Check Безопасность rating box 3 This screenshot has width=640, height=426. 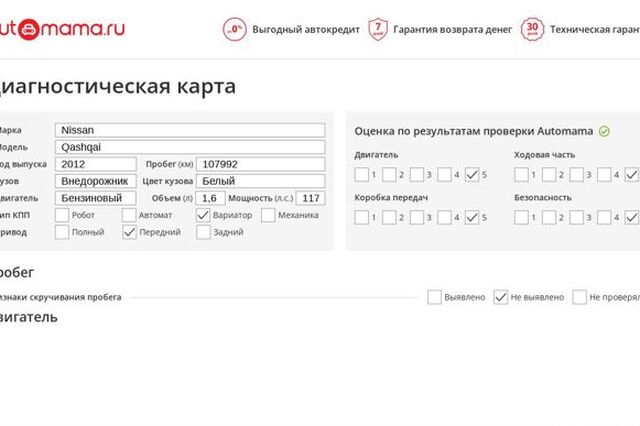pyautogui.click(x=577, y=217)
